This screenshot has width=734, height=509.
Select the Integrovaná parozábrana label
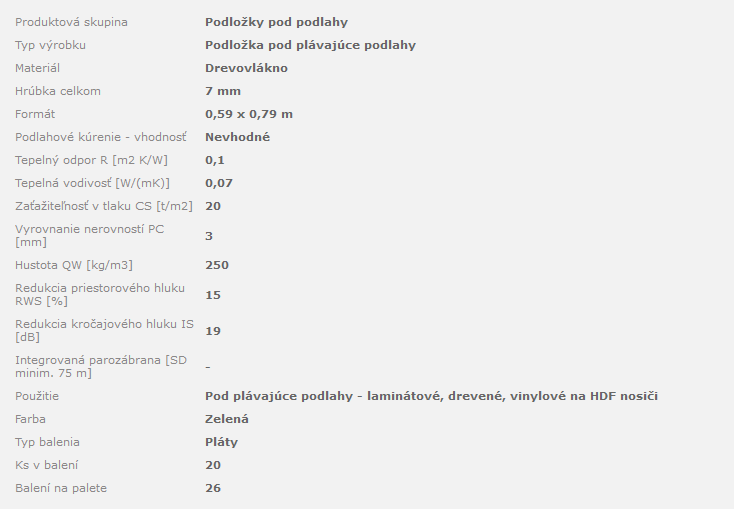[101, 367]
